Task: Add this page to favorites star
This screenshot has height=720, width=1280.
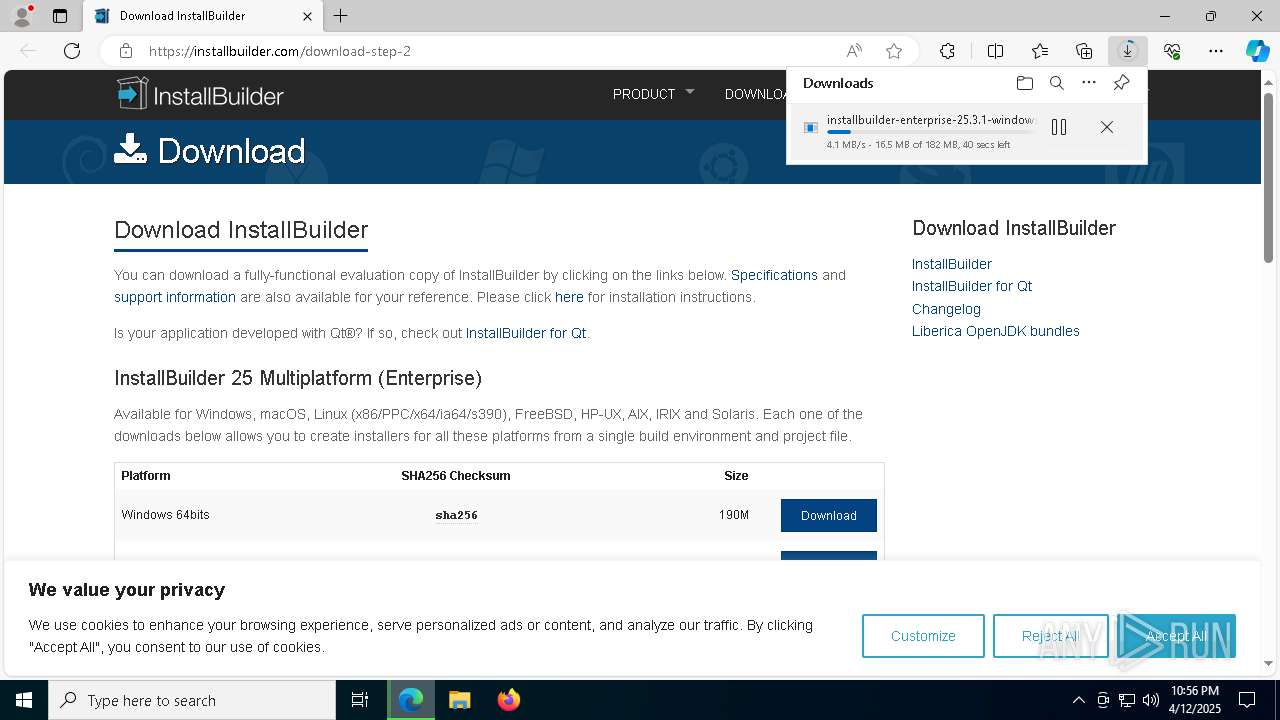Action: tap(894, 51)
